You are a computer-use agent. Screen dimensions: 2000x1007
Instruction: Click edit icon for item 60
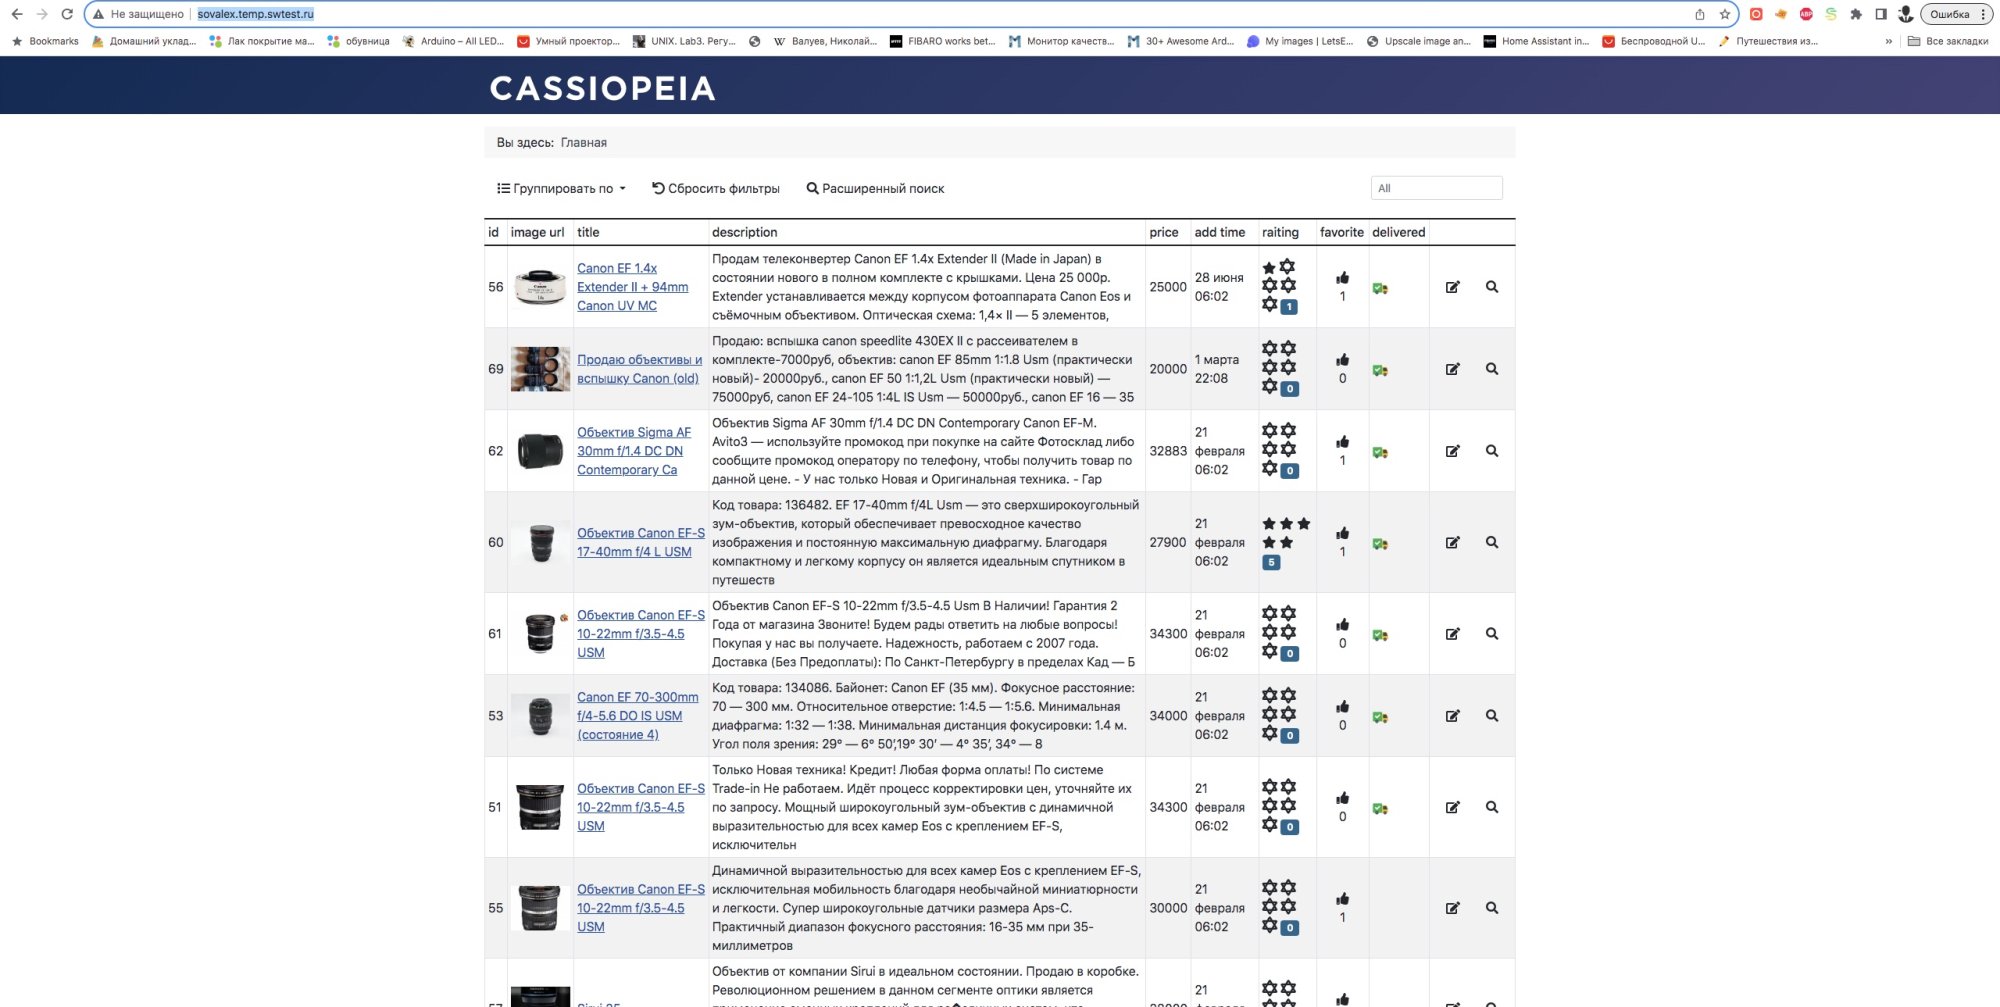(1452, 543)
